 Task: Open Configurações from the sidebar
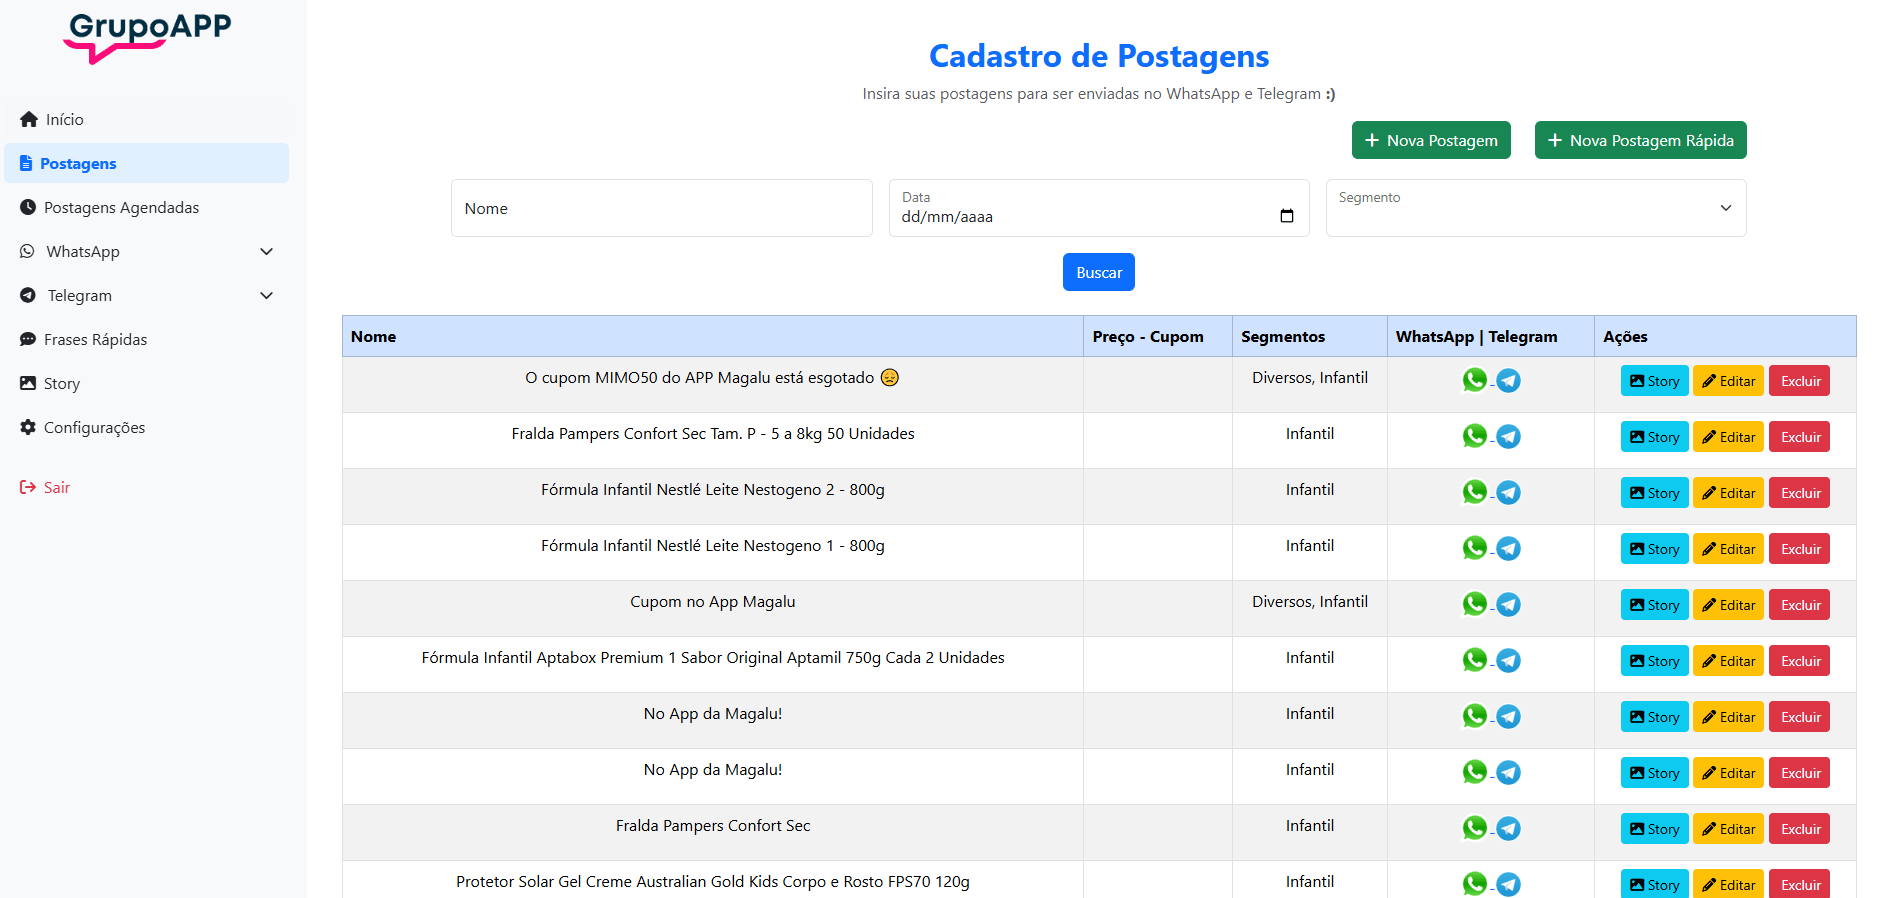[94, 428]
